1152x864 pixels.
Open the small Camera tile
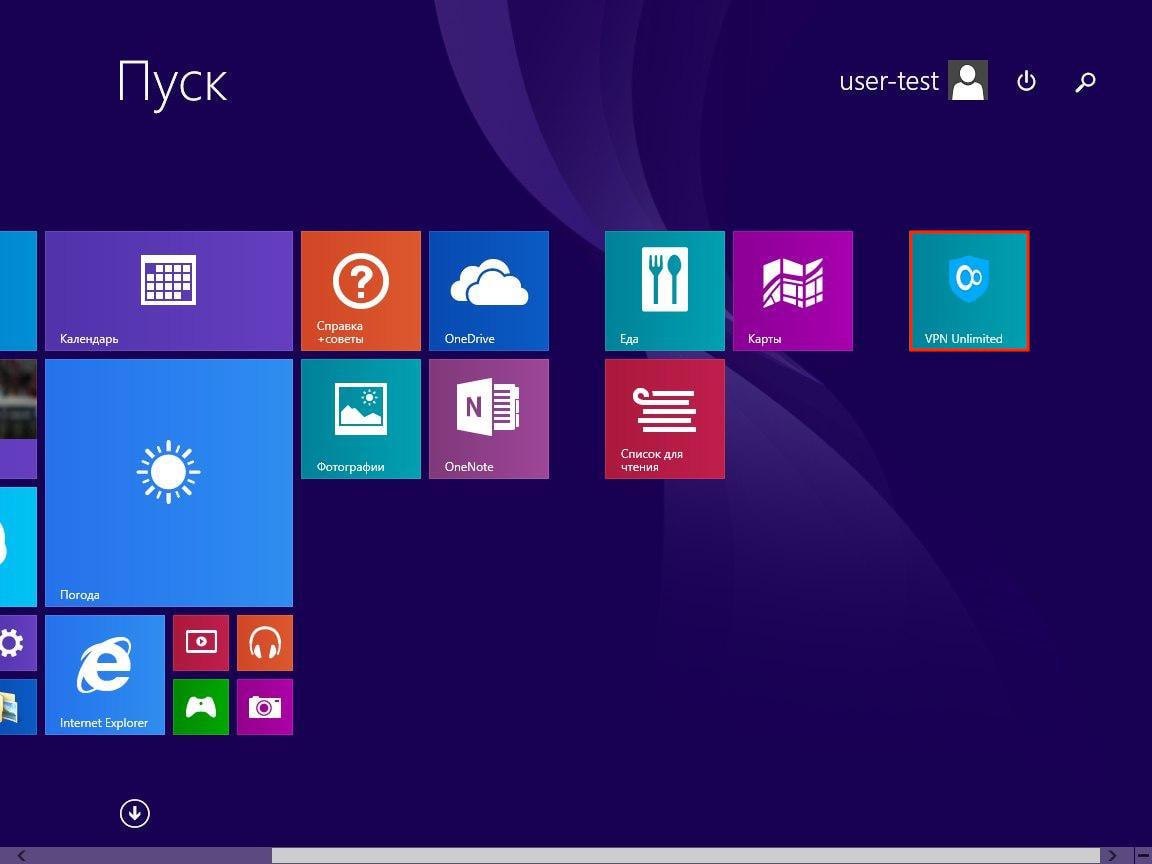pos(264,707)
